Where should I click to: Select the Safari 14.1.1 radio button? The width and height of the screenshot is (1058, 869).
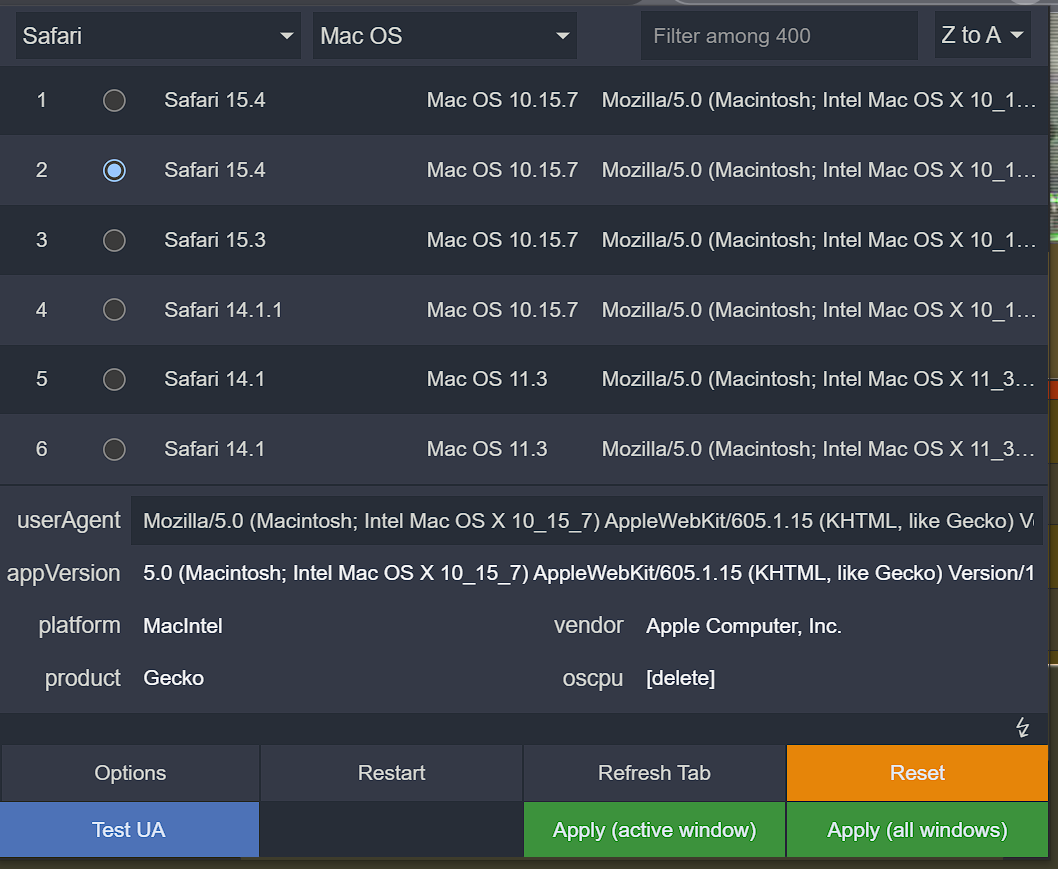coord(115,310)
